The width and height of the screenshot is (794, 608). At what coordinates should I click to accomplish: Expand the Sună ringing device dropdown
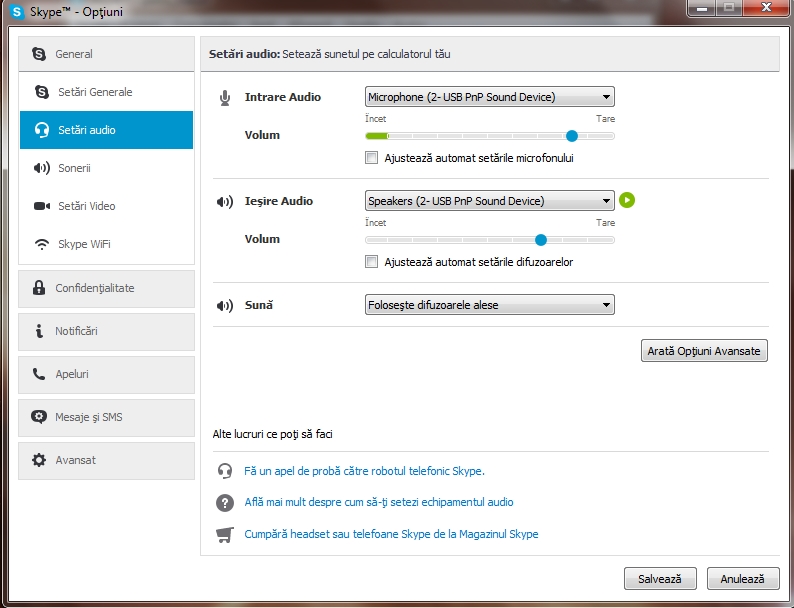(x=490, y=305)
